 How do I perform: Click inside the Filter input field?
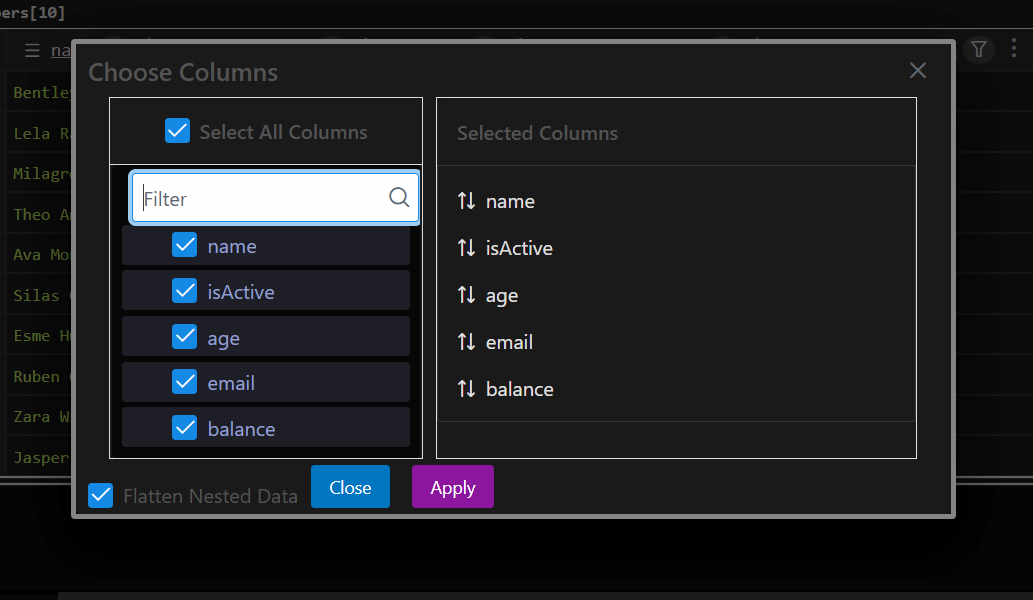point(260,197)
